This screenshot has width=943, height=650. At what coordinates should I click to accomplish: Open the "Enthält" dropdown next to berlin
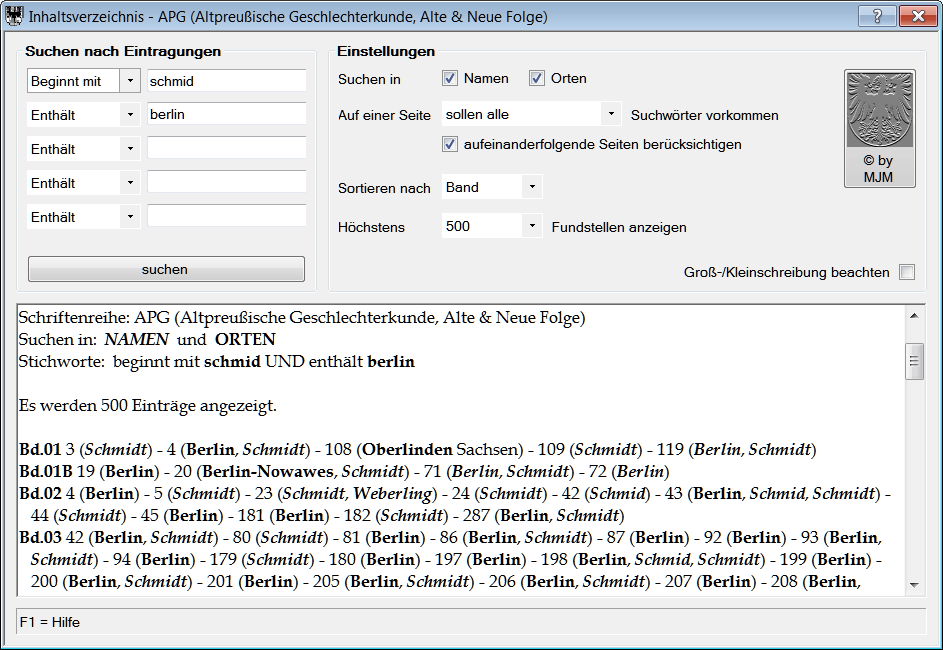(x=132, y=114)
